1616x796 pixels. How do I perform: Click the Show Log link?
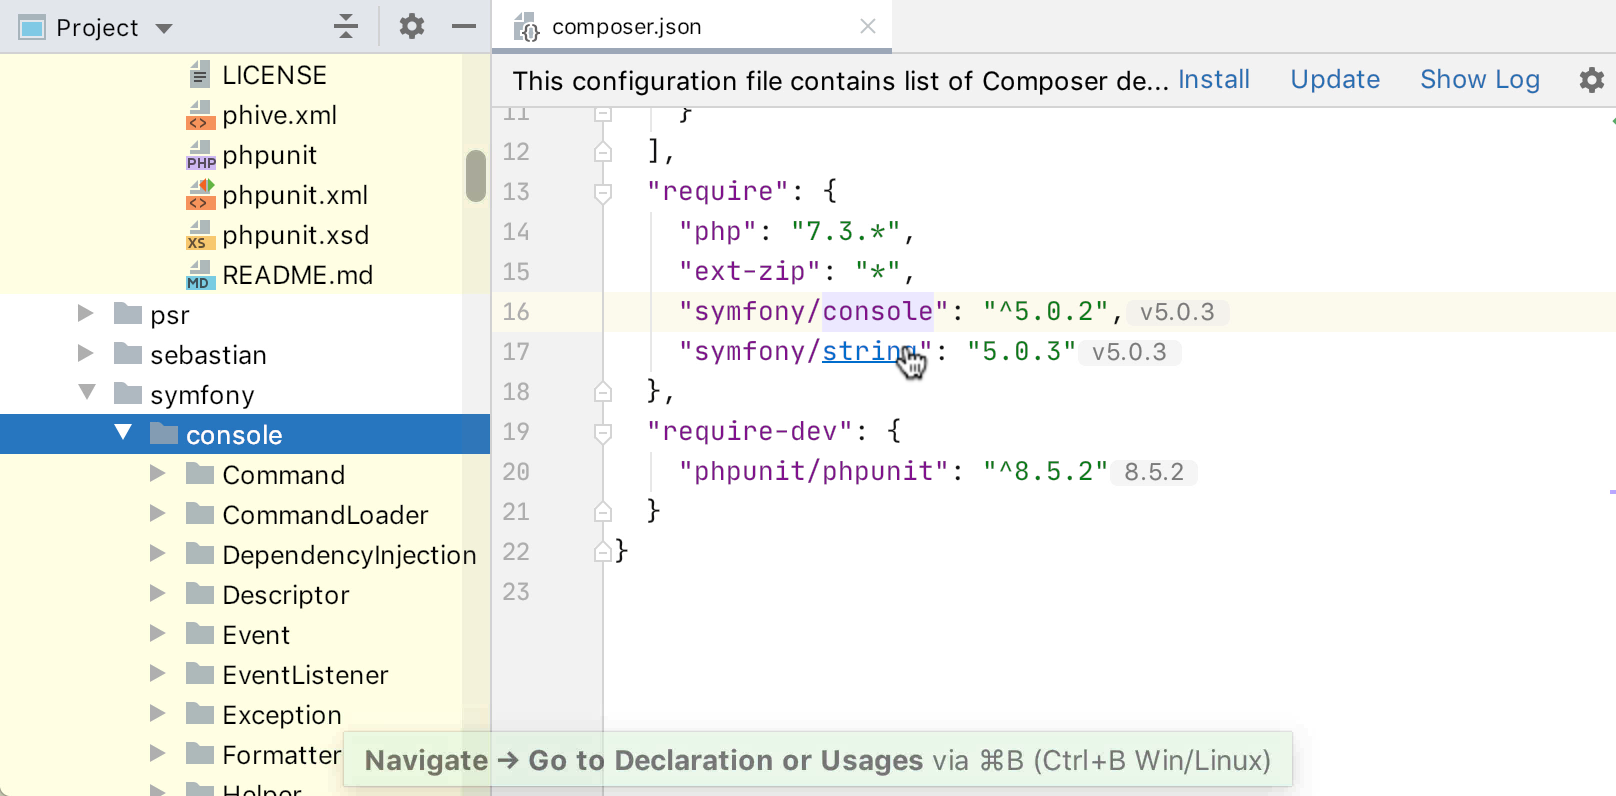1480,80
